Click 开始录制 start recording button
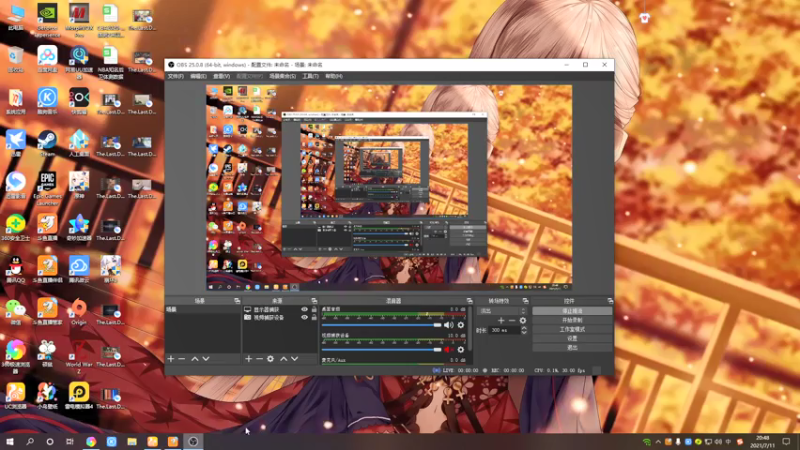 (x=572, y=320)
